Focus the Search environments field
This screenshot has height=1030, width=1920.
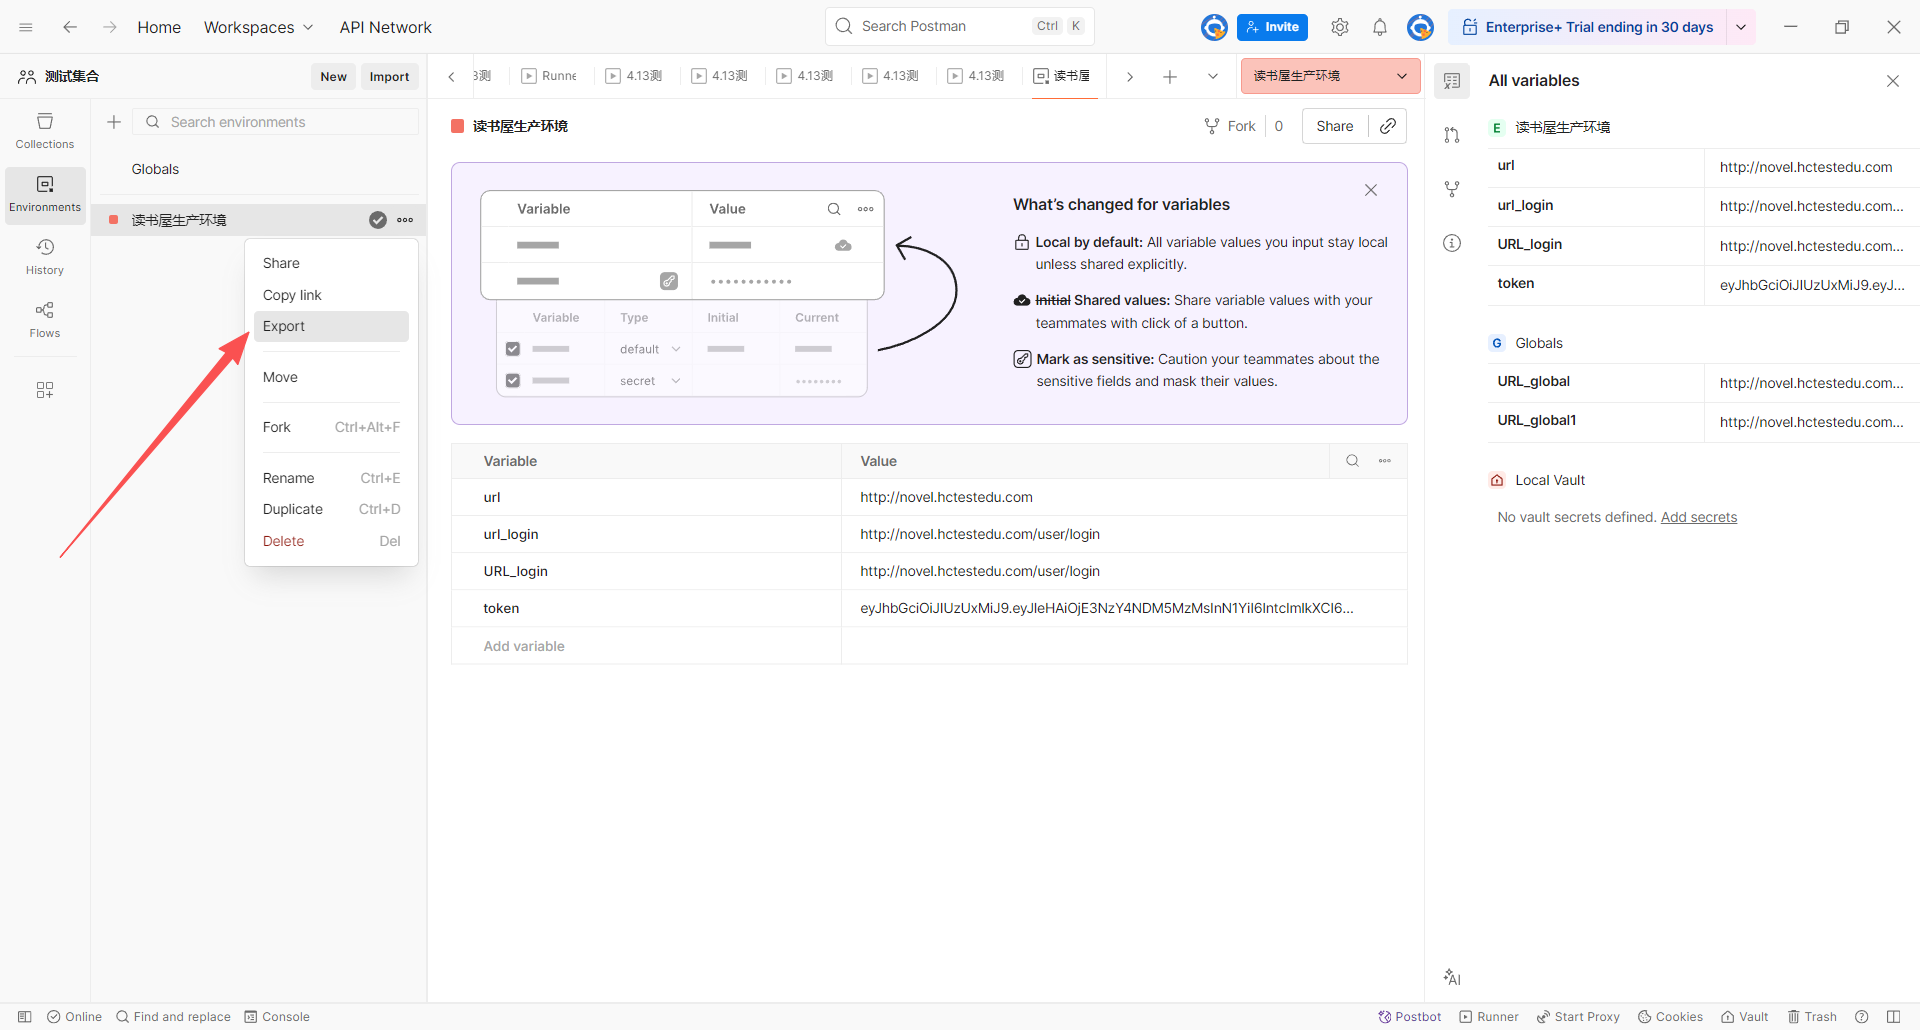pos(276,122)
